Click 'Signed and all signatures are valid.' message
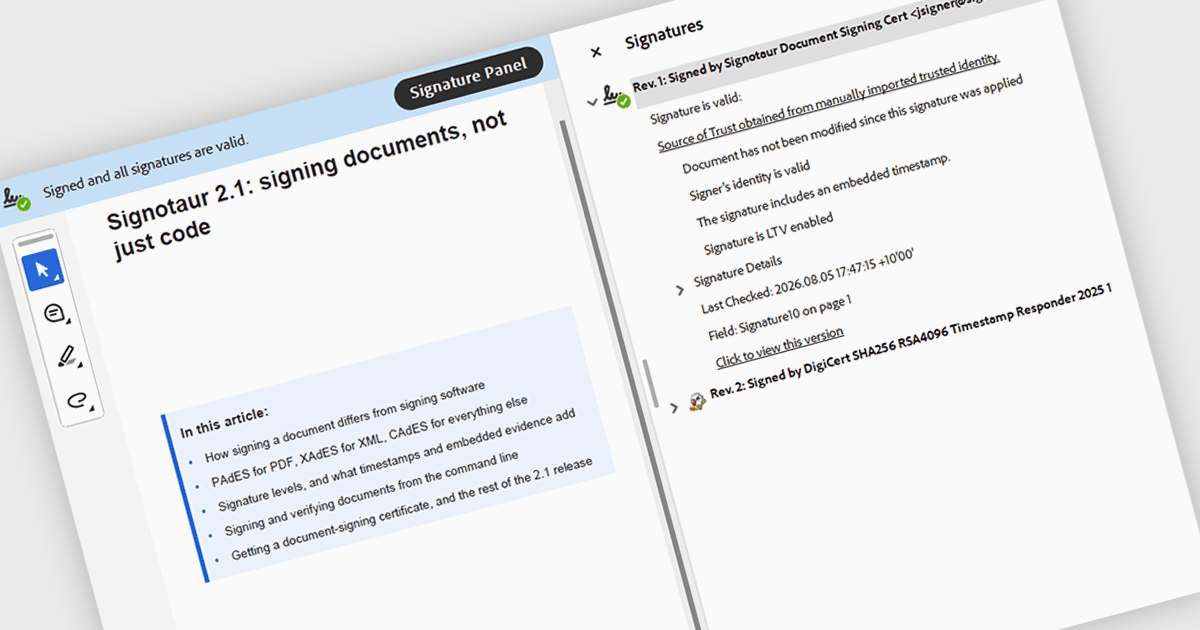Screen dimensions: 1200x630 coord(145,168)
